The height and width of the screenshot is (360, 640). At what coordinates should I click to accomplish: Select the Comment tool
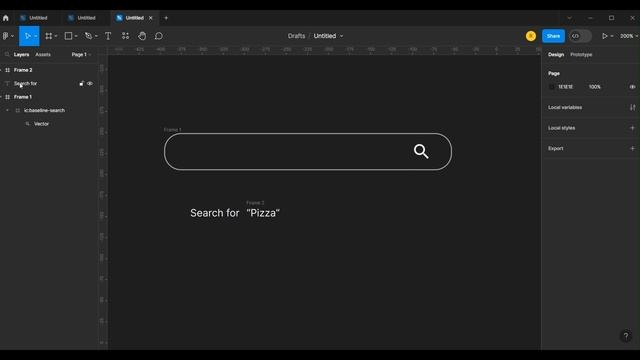(x=159, y=36)
